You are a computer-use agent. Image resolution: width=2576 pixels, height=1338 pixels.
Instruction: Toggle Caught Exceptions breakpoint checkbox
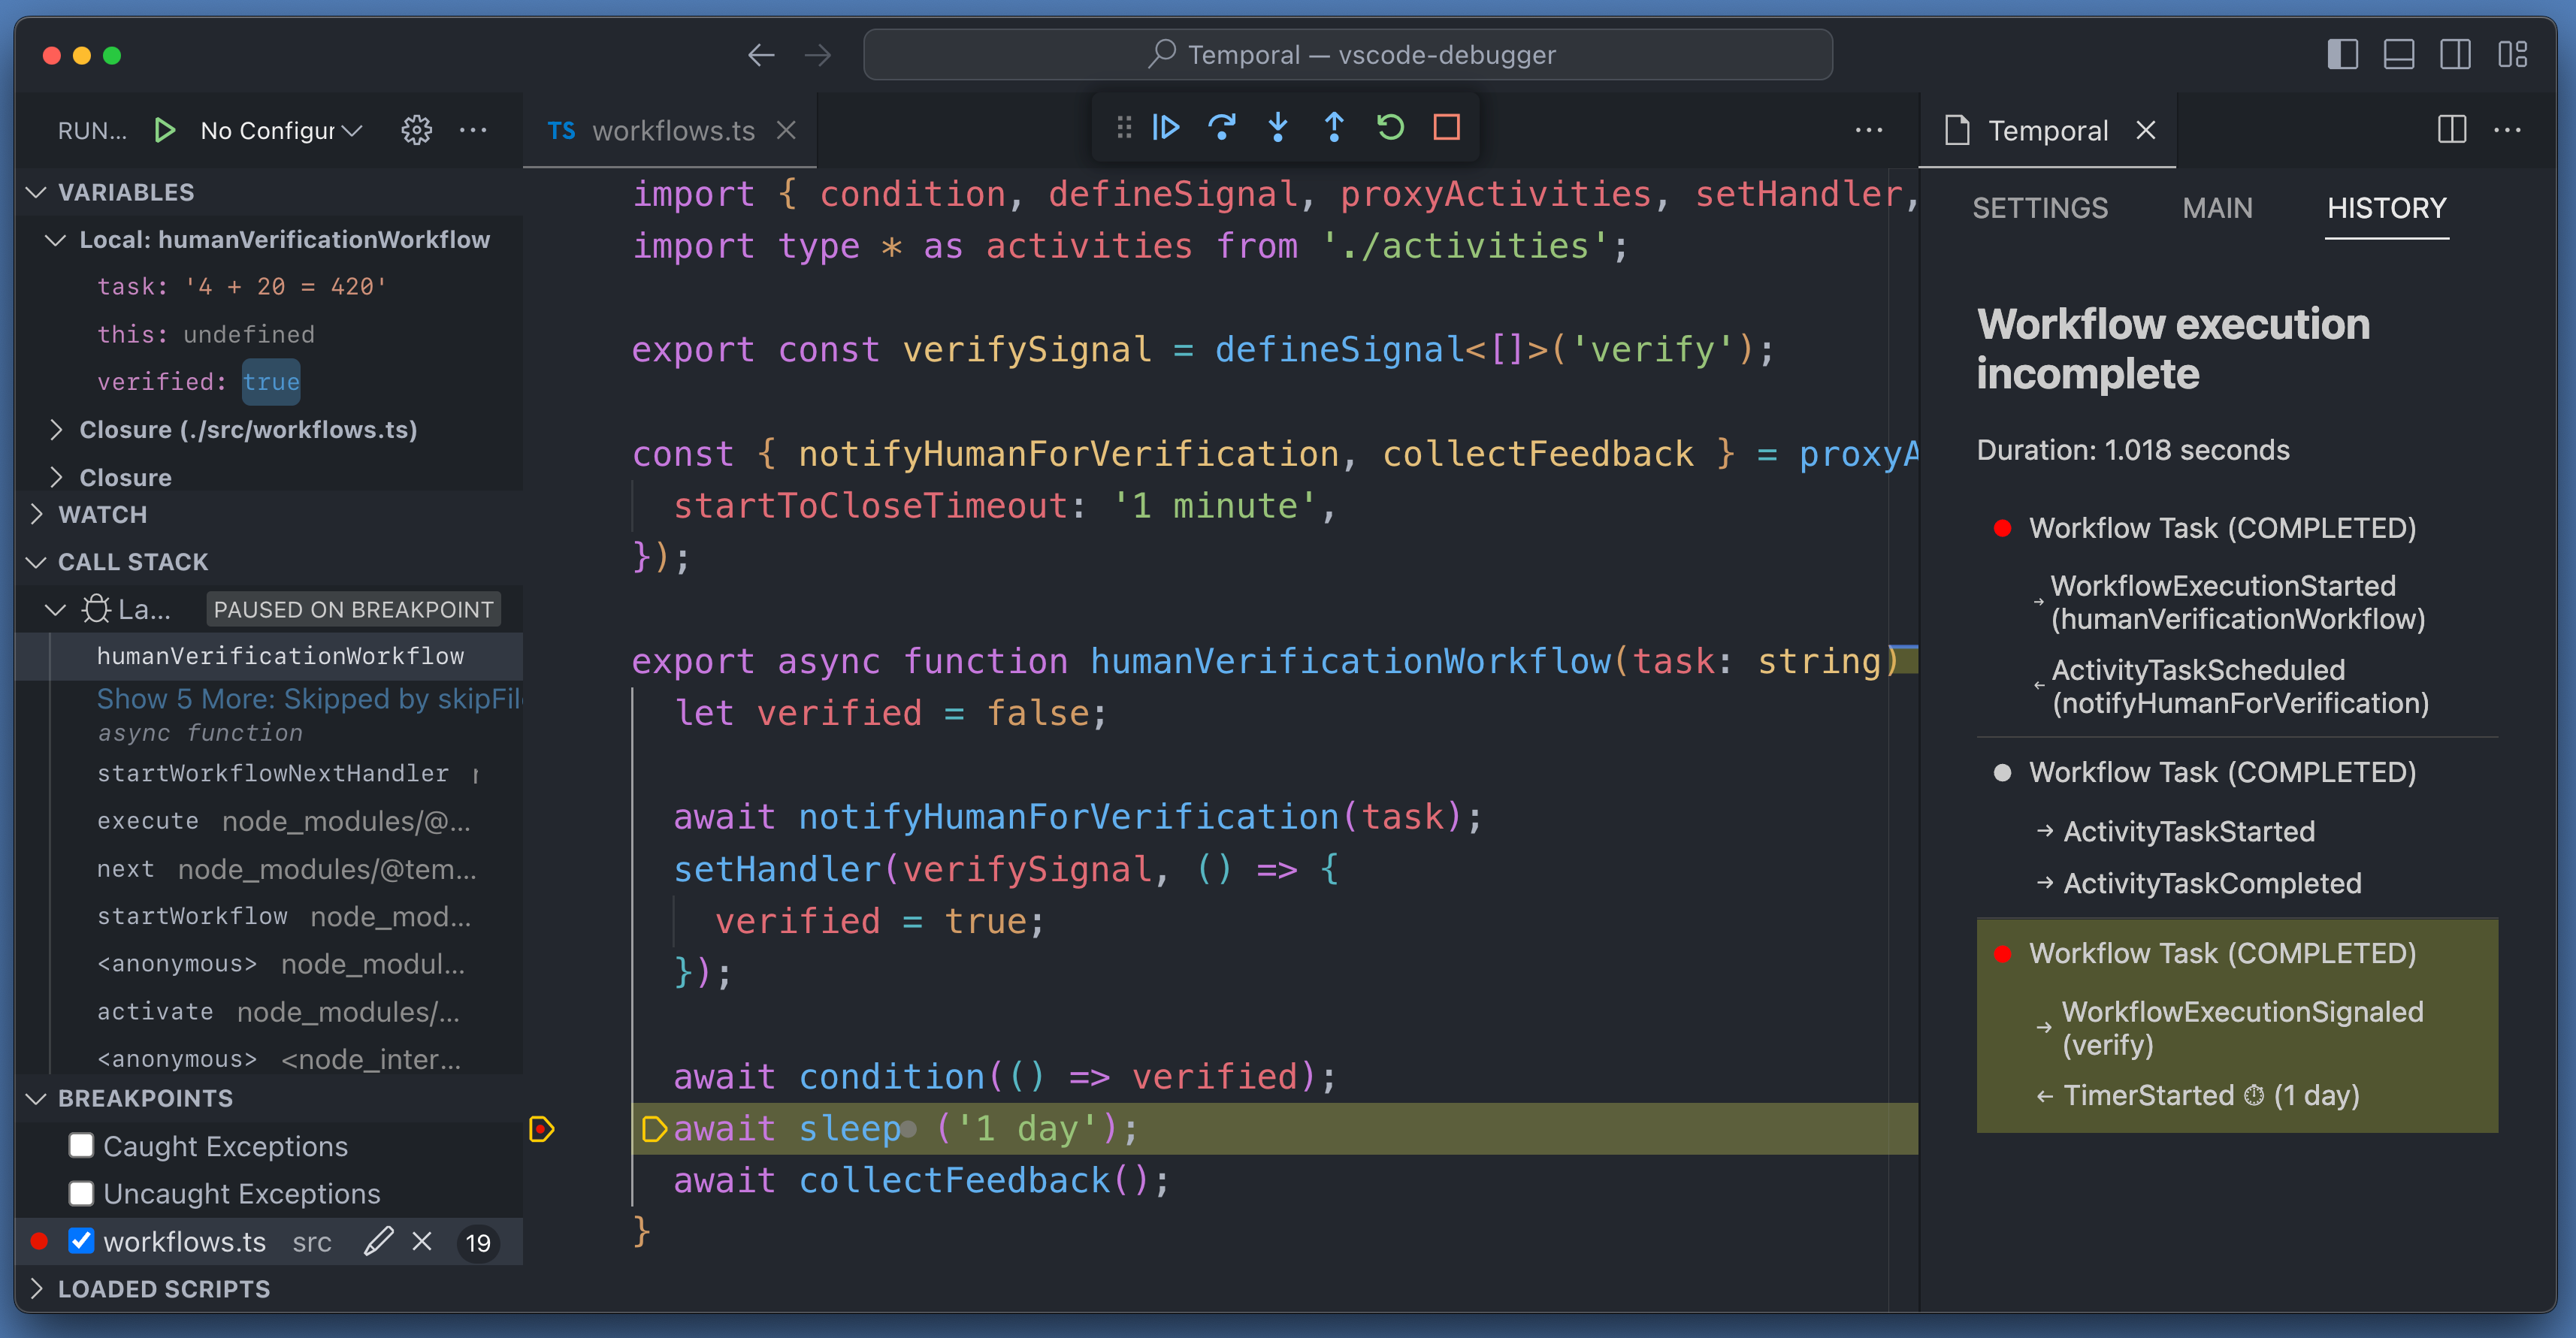coord(81,1145)
